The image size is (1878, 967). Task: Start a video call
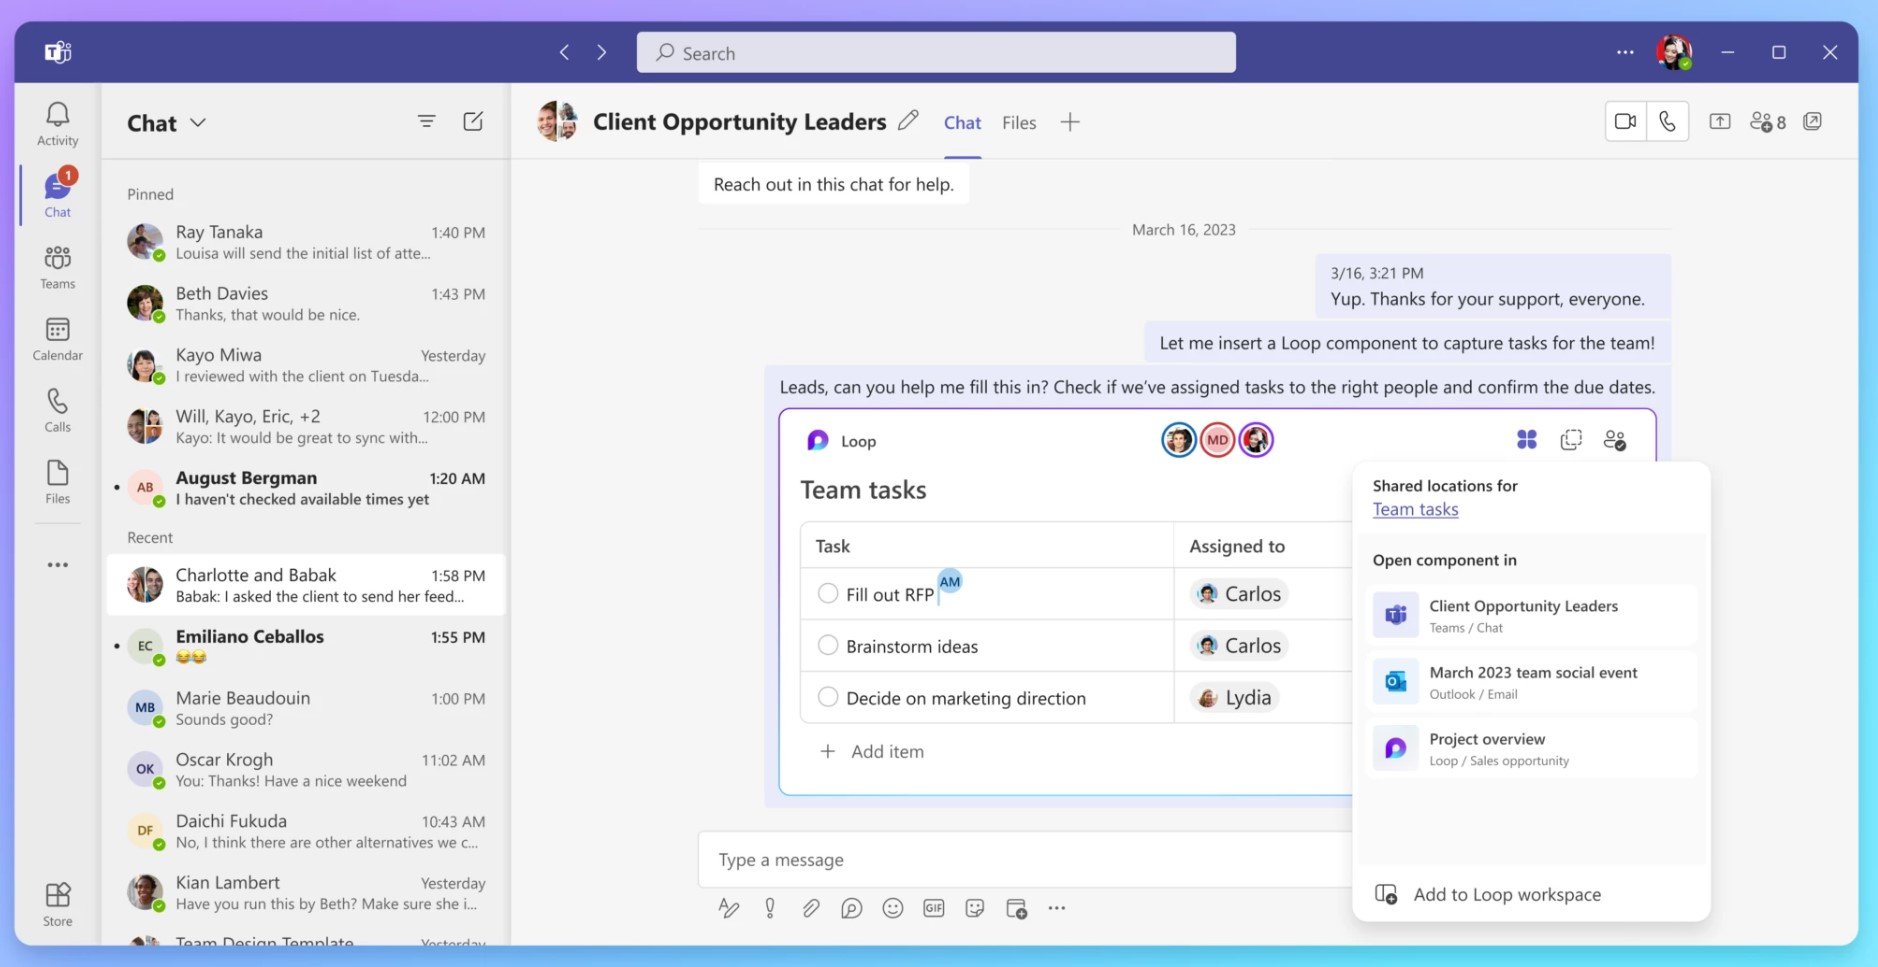coord(1626,121)
